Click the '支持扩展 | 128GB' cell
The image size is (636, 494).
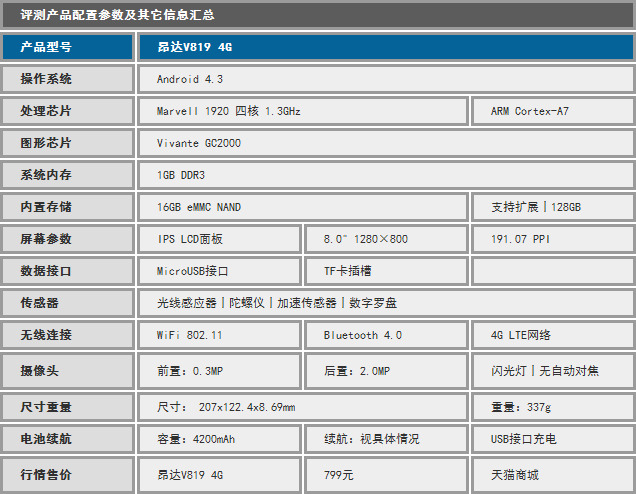click(553, 207)
